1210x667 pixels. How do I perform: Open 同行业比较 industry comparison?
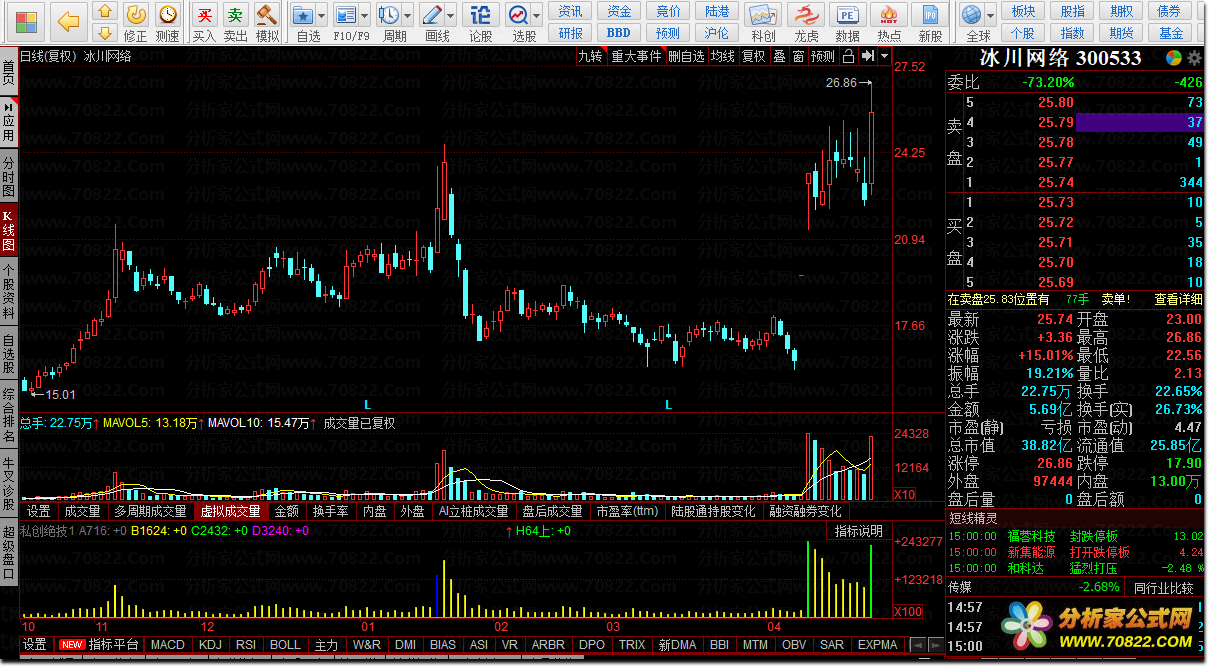pos(1164,587)
